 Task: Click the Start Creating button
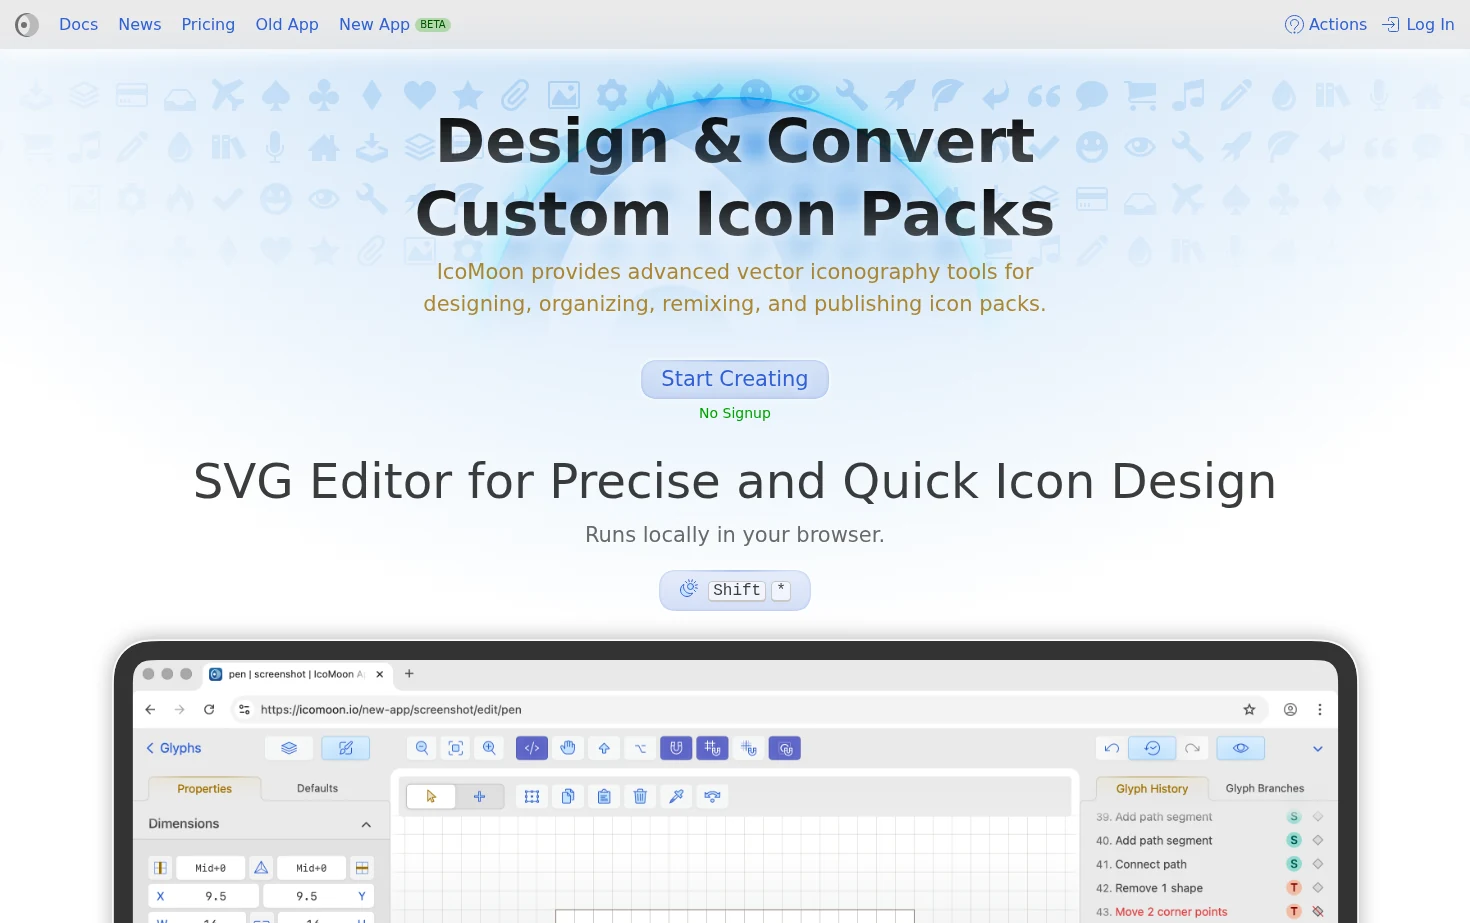(735, 379)
